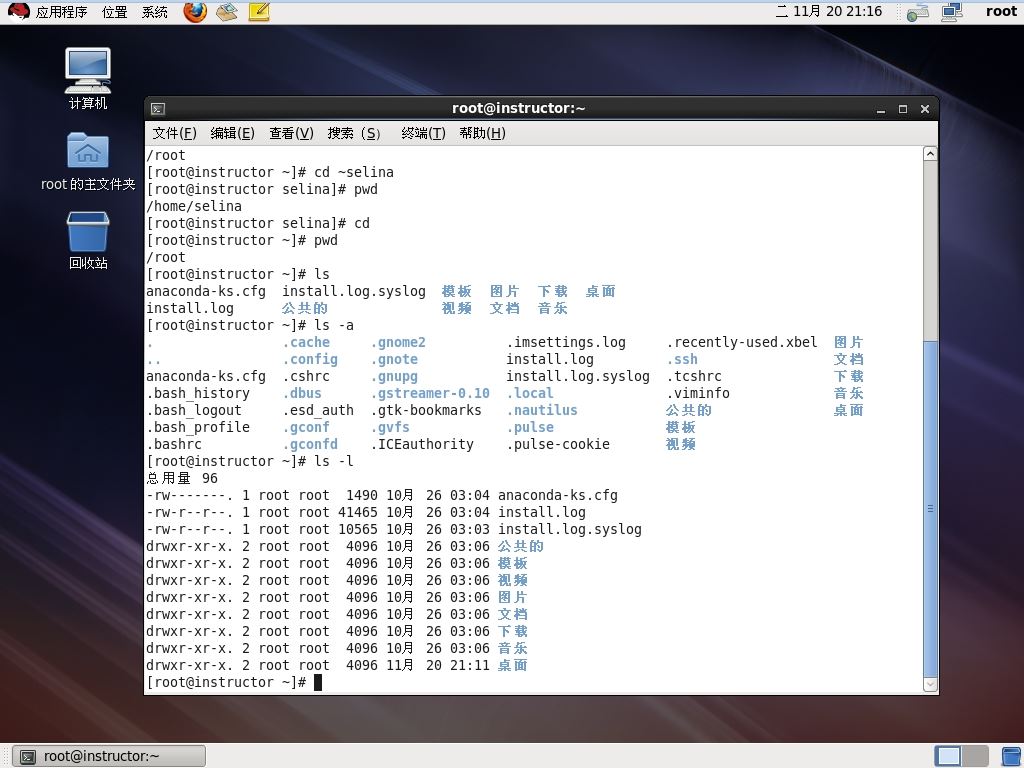Open the 系统 system menu
The height and width of the screenshot is (768, 1024).
[x=155, y=12]
